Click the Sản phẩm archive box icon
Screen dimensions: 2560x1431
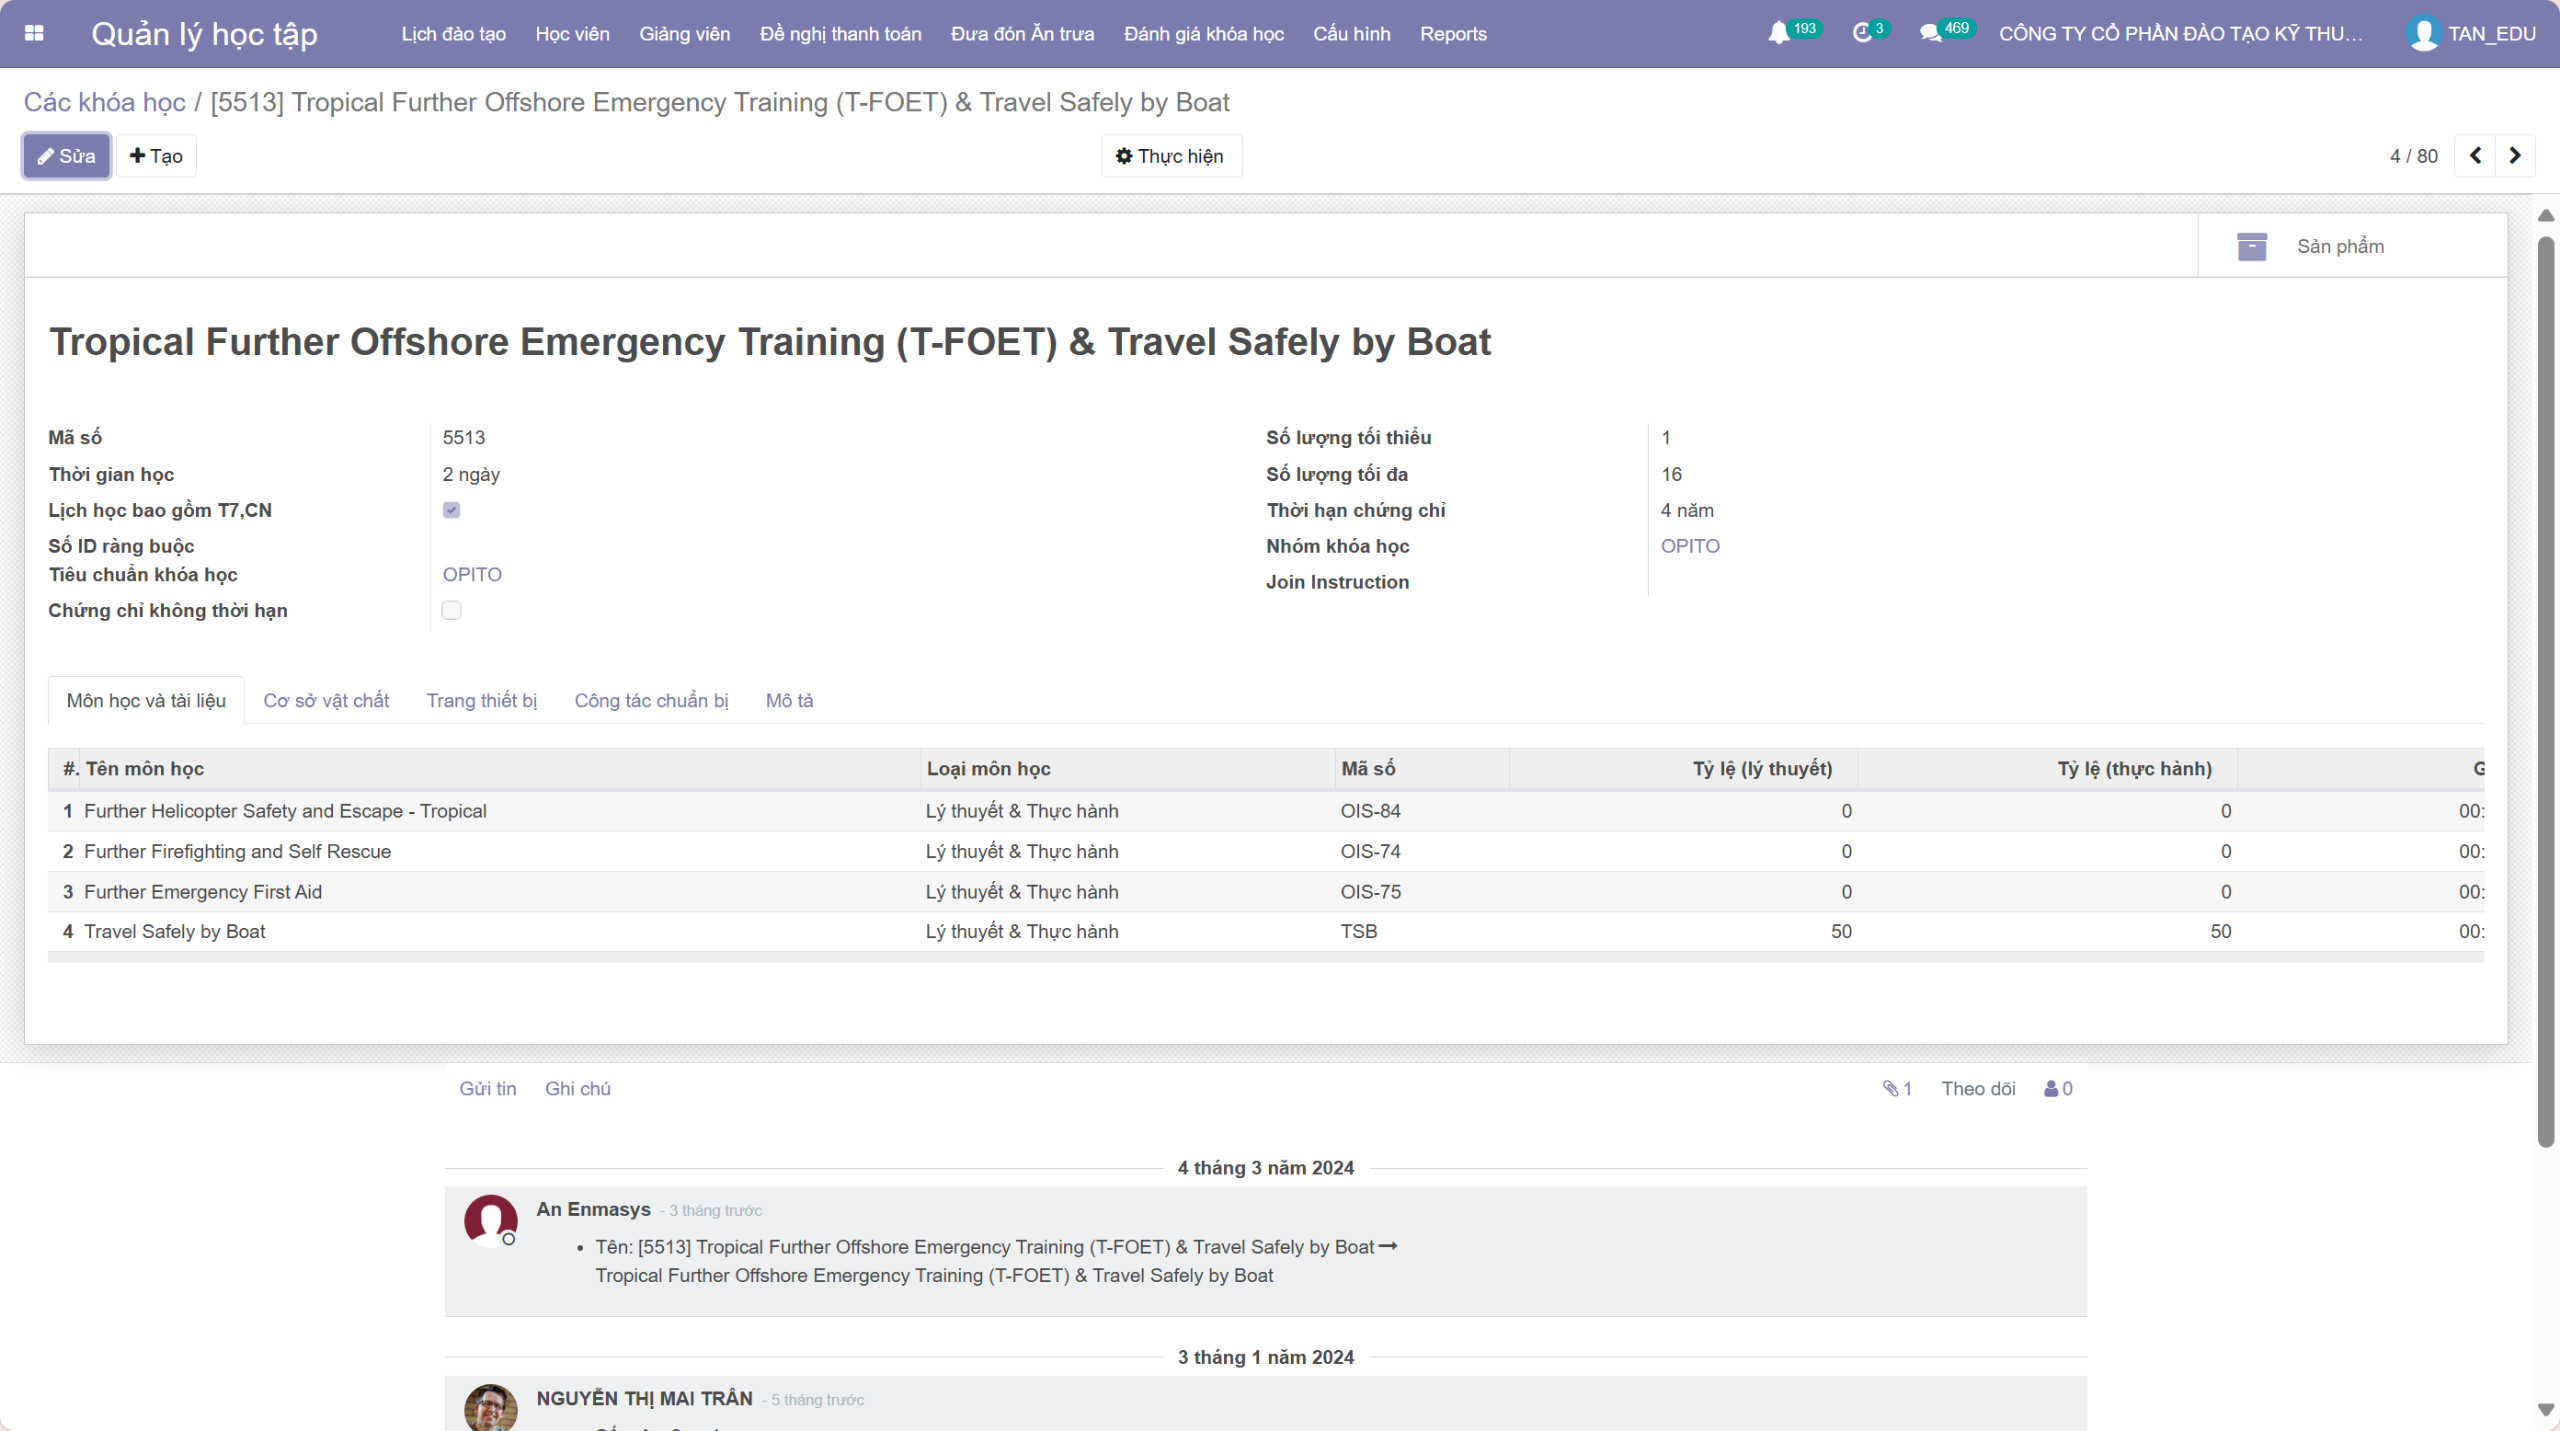click(2251, 246)
